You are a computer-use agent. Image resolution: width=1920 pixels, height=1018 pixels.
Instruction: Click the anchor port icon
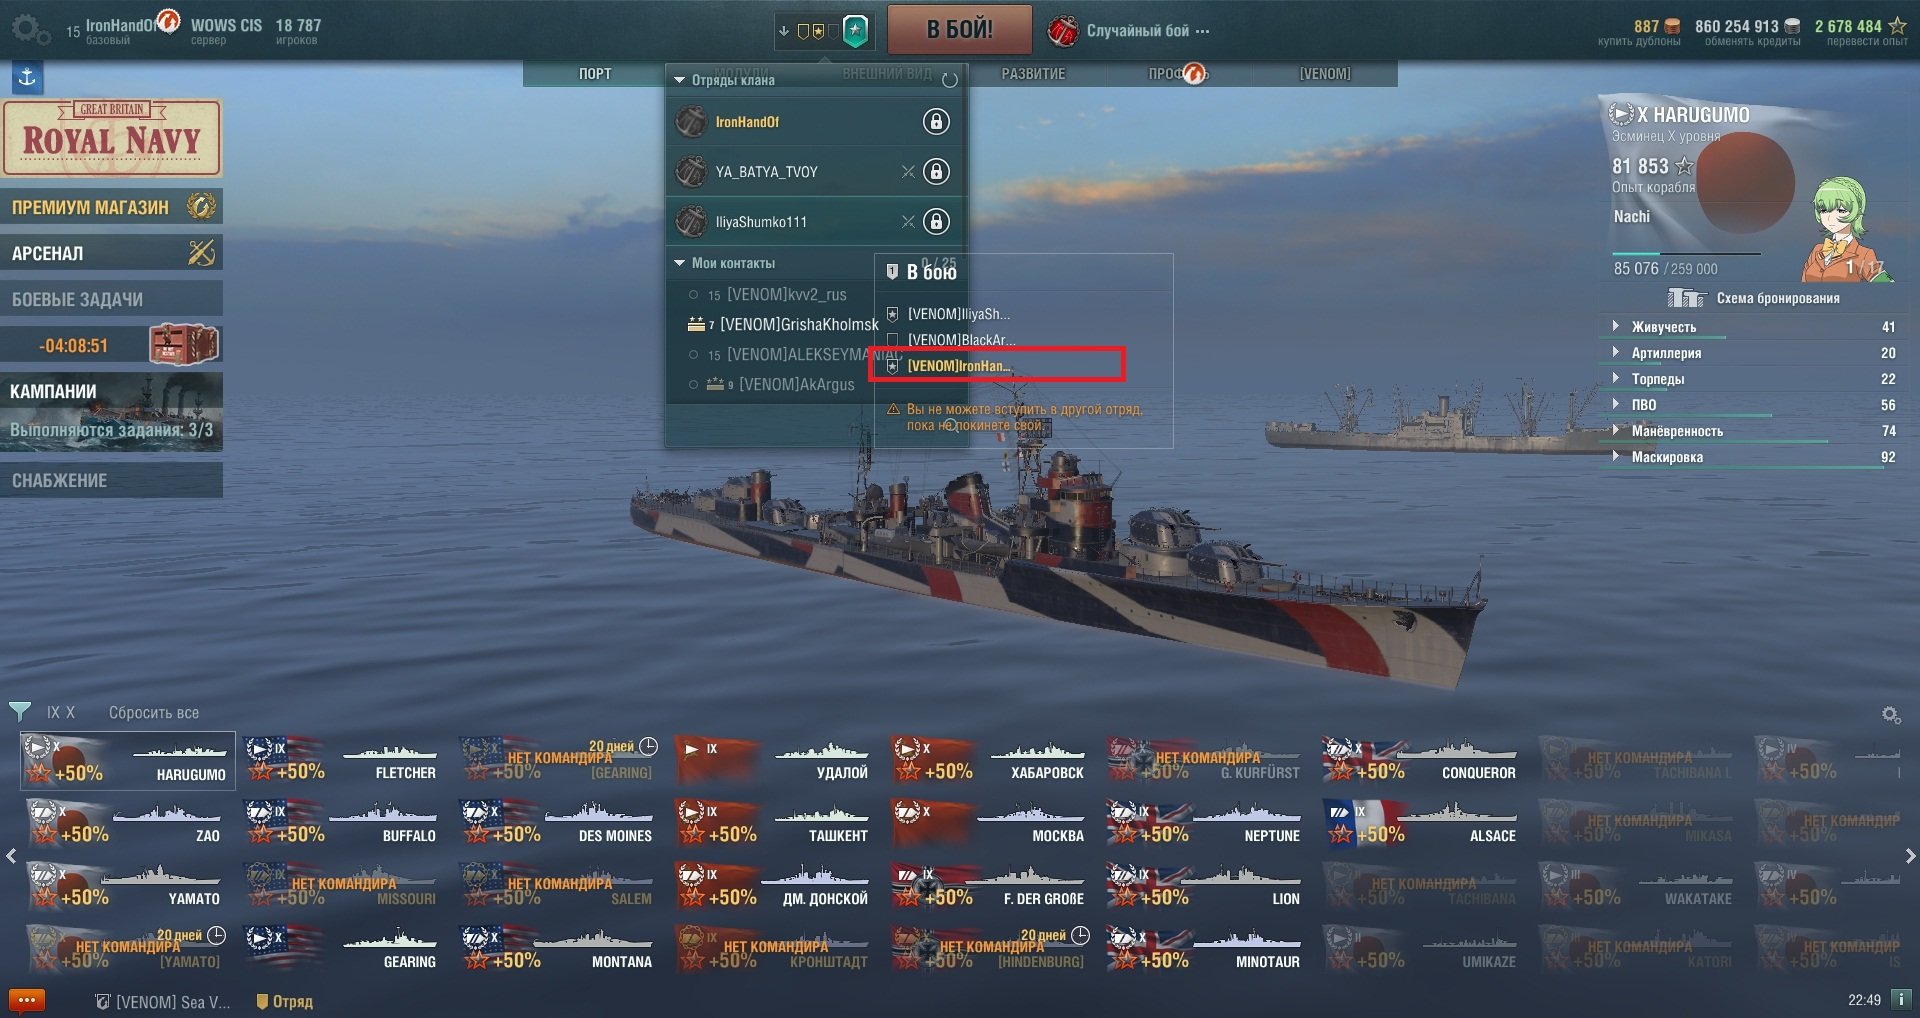(27, 77)
